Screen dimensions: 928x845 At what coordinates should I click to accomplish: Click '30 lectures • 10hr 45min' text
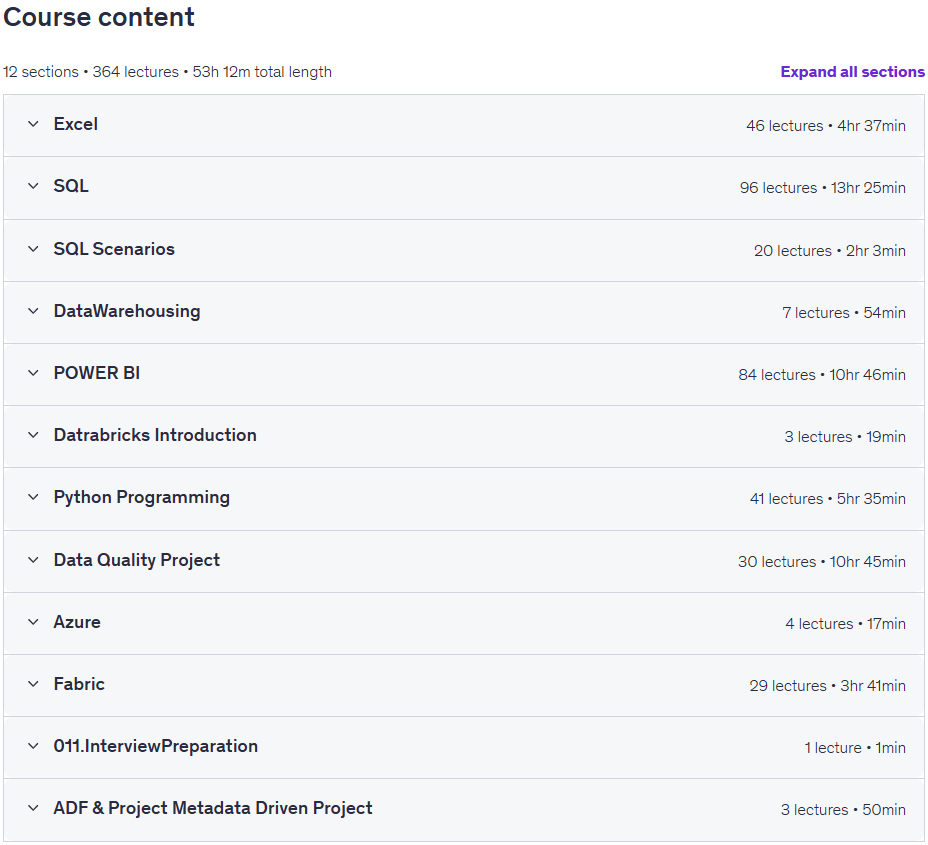pos(821,562)
